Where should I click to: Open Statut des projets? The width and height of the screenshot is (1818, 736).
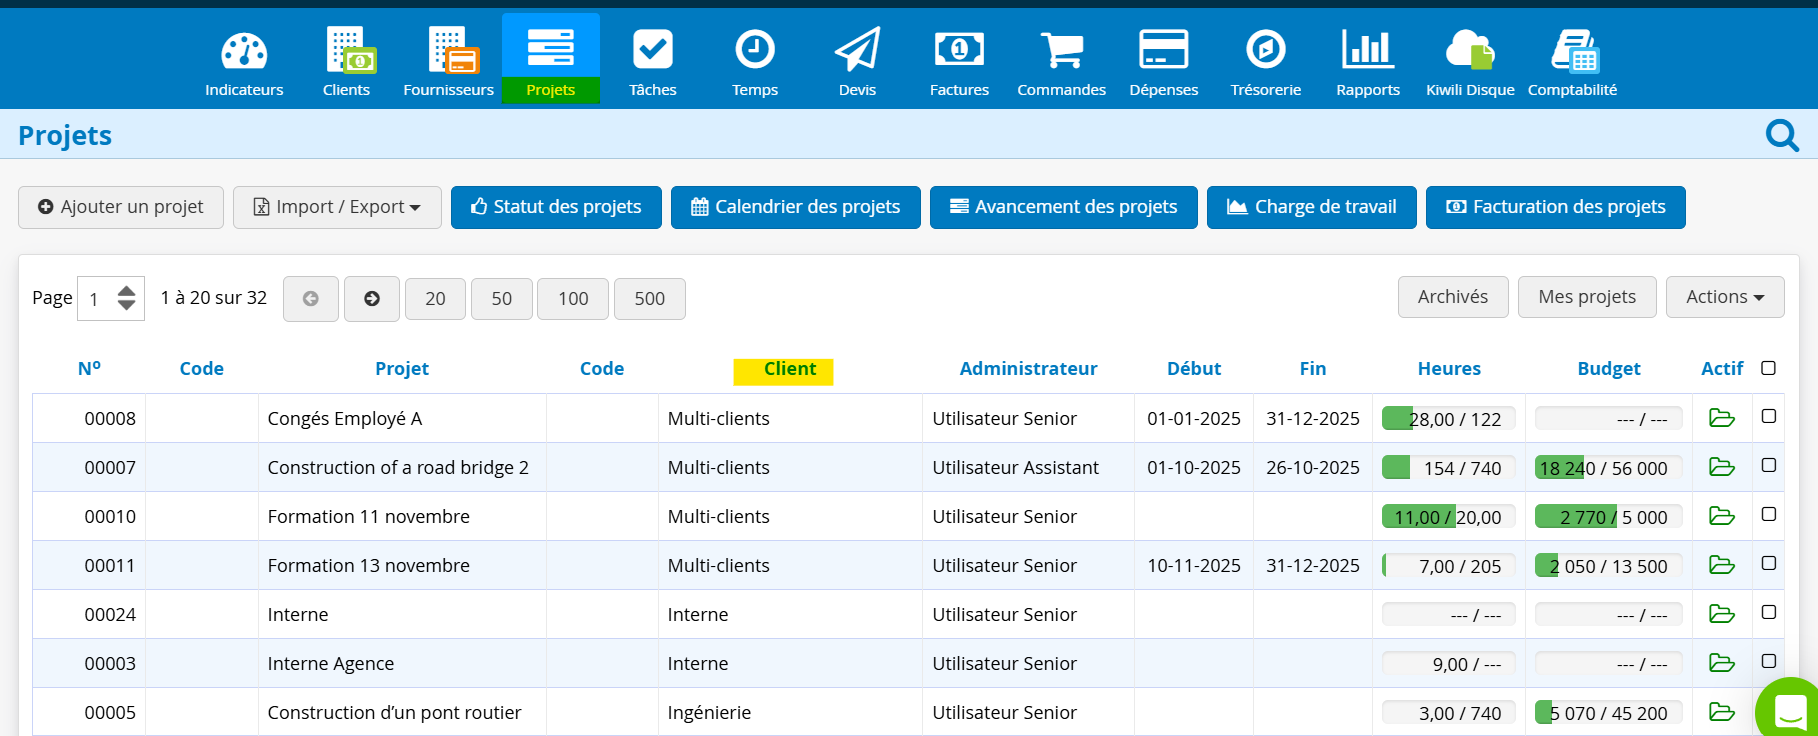coord(556,207)
